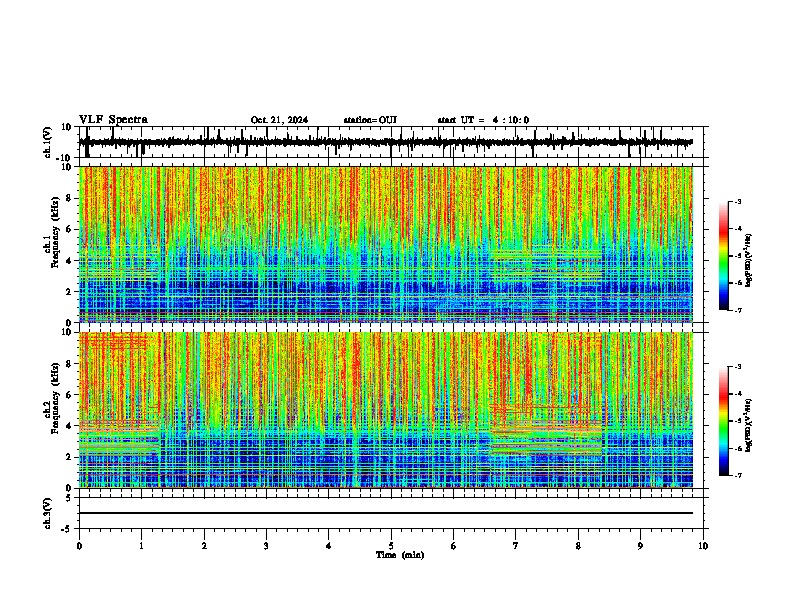Viewport: 792px width, 612px height.
Task: Select the date text "Oct. 21, 2024"
Action: (279, 120)
